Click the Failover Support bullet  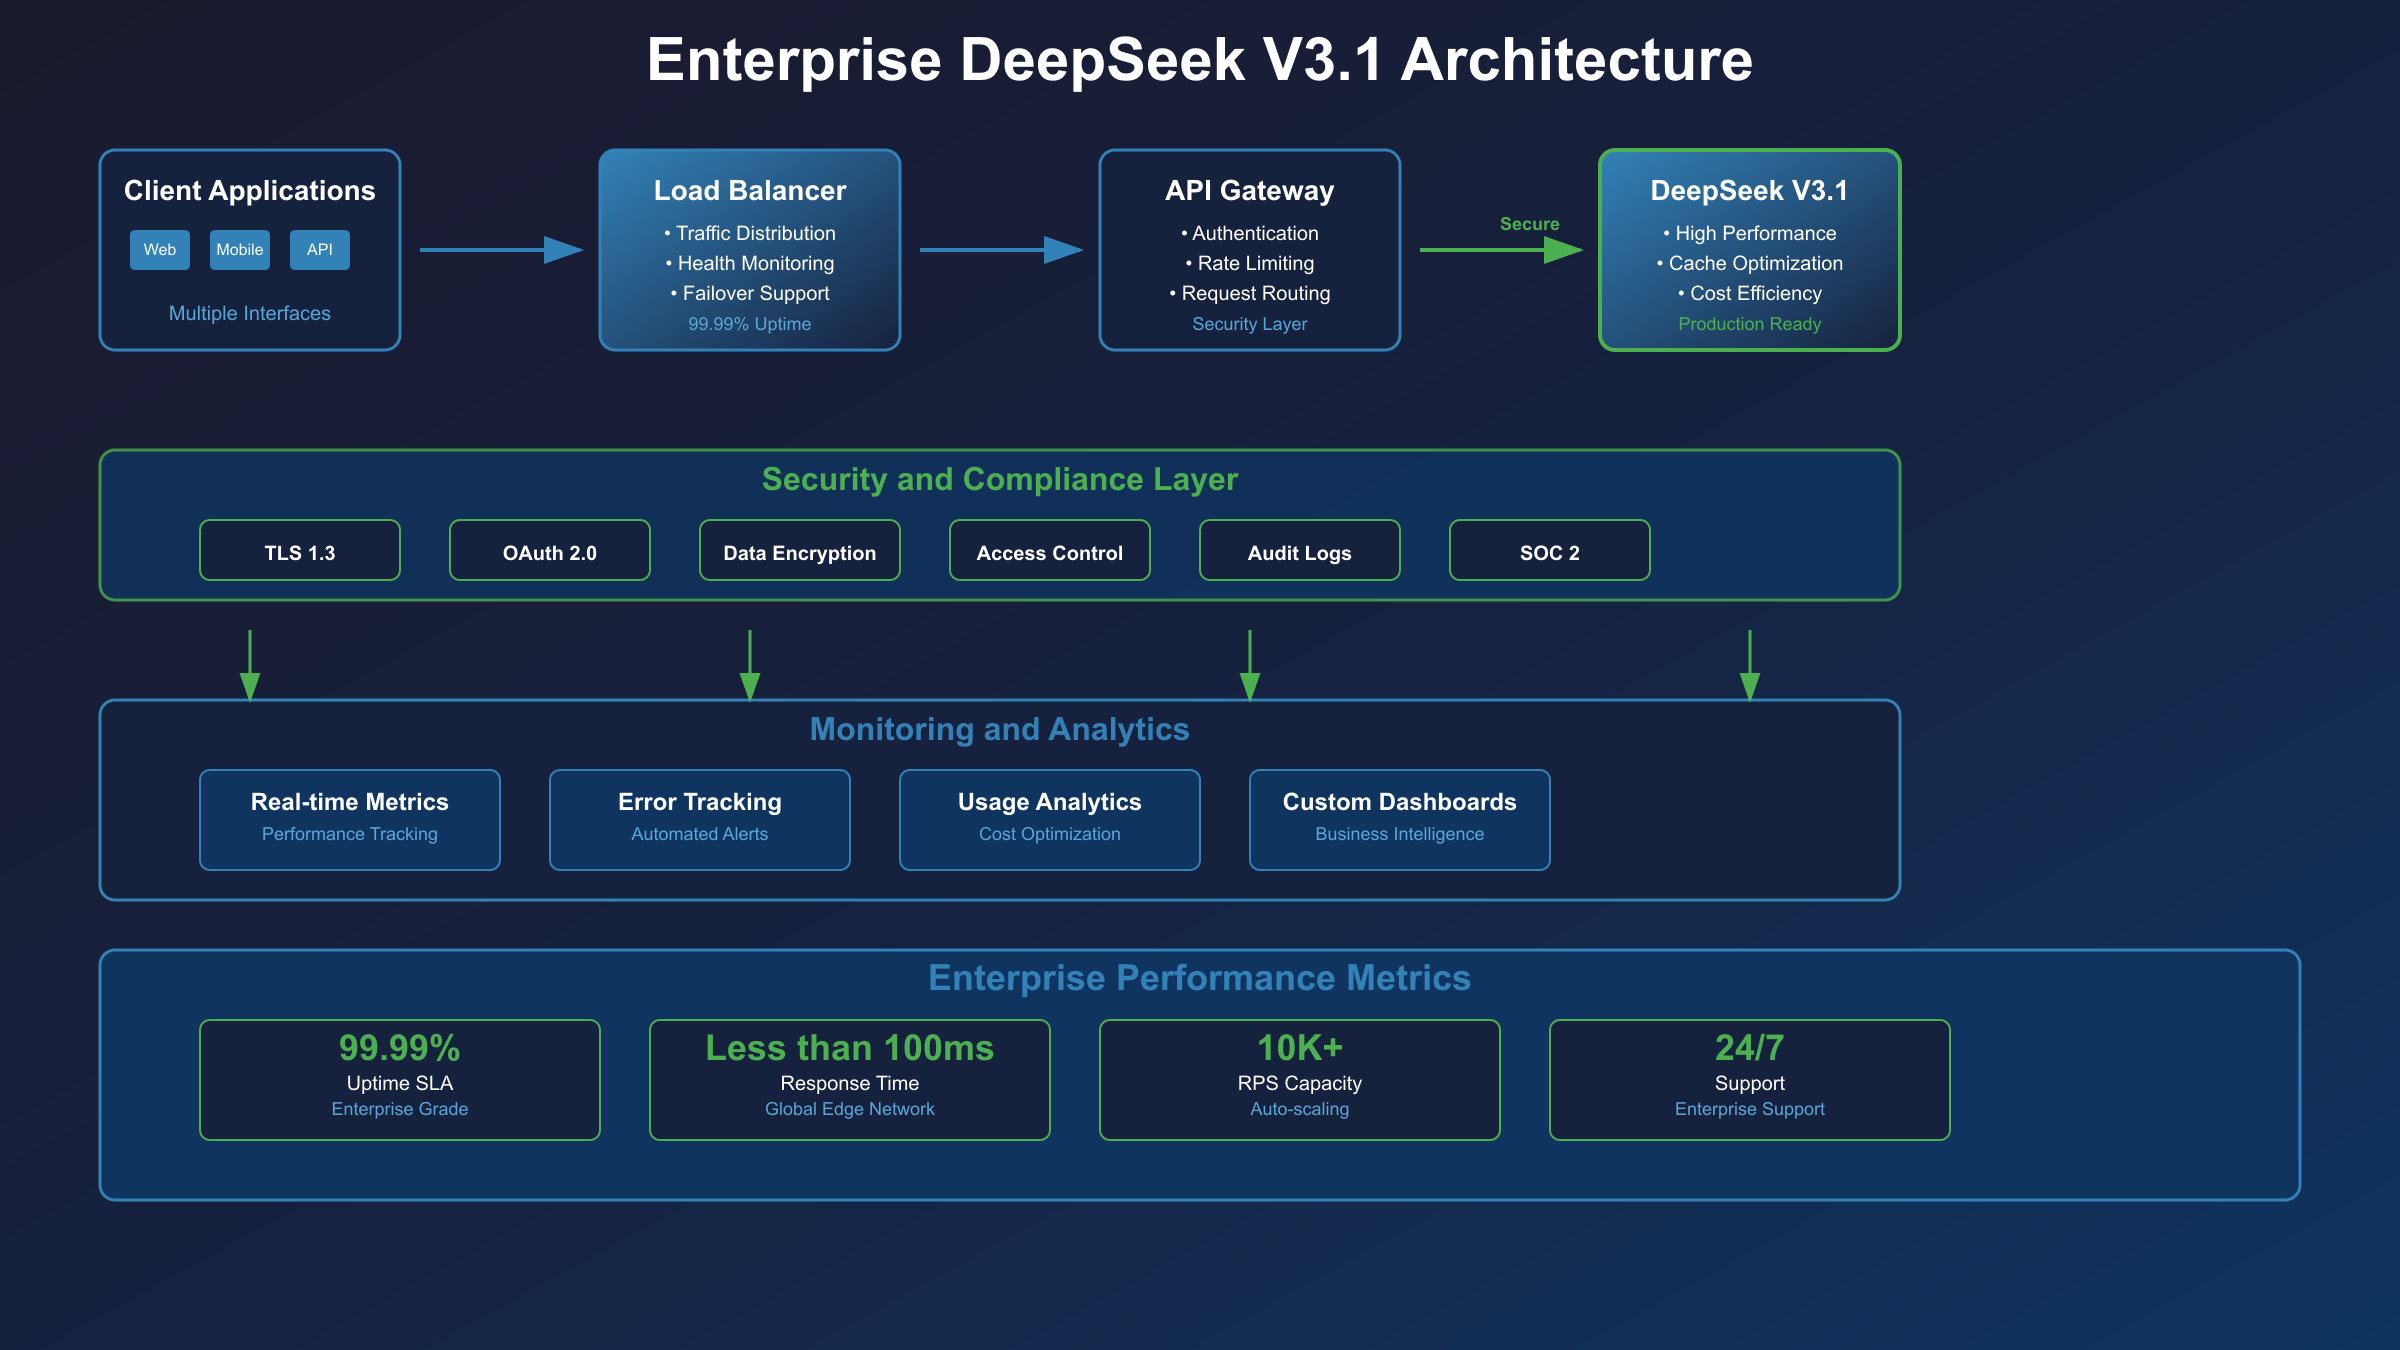coord(750,293)
